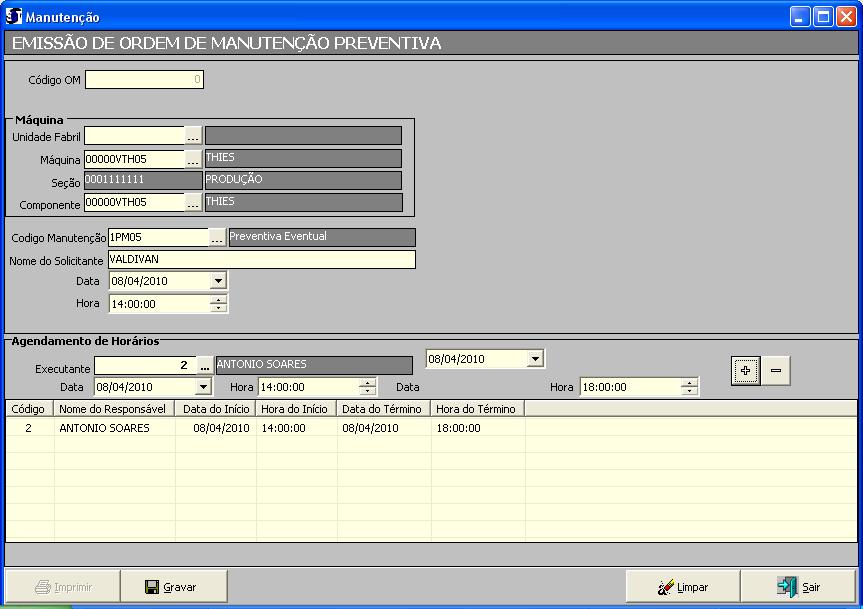The image size is (863, 609).
Task: Open Máquina lookup ellipsis button
Action: [x=193, y=159]
